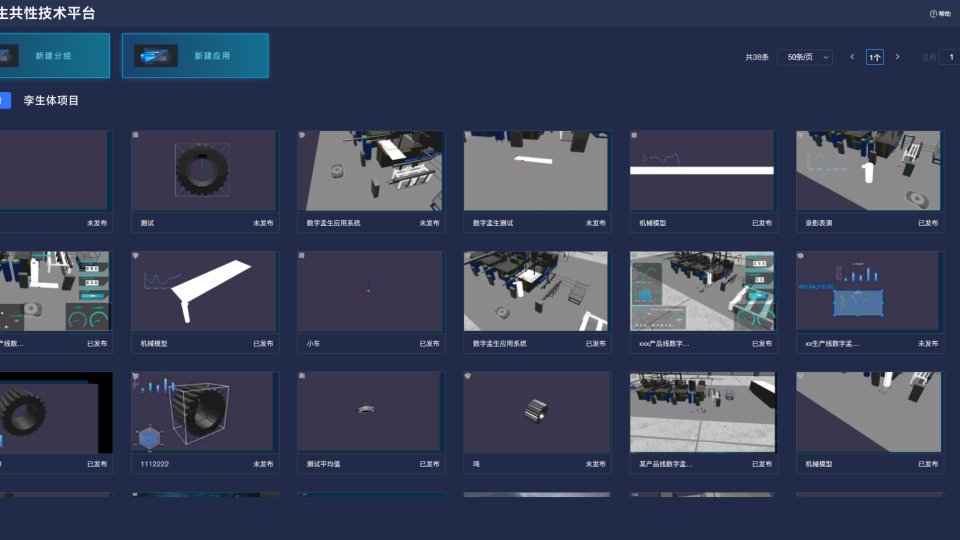Click the 帮助 help icon
This screenshot has width=960, height=540.
tap(933, 14)
